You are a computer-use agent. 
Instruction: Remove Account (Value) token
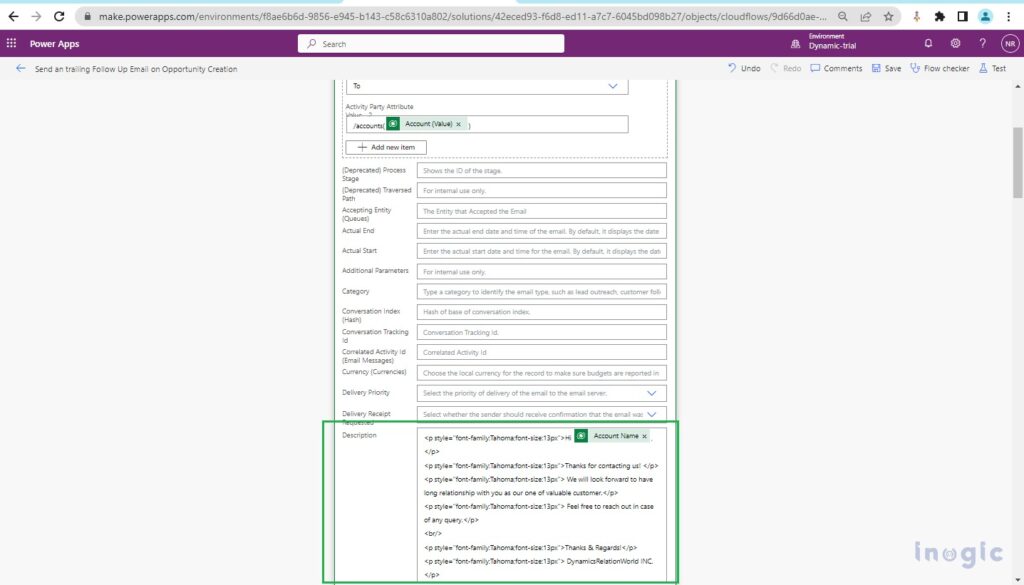(458, 124)
